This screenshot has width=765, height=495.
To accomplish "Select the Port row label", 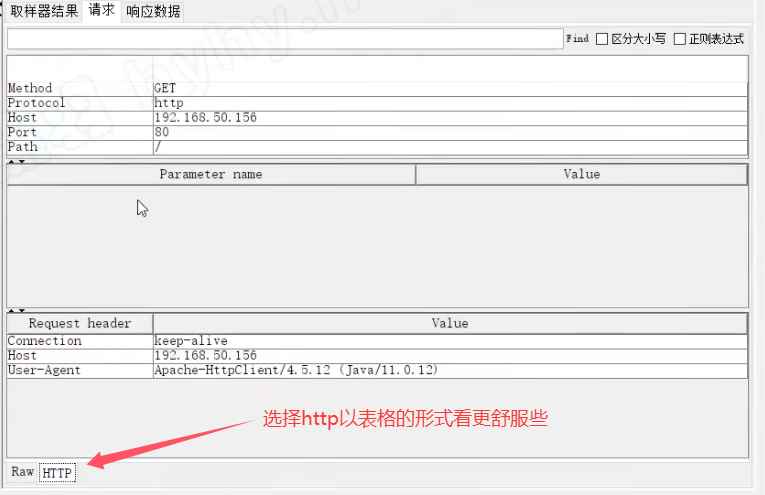I will pyautogui.click(x=80, y=132).
